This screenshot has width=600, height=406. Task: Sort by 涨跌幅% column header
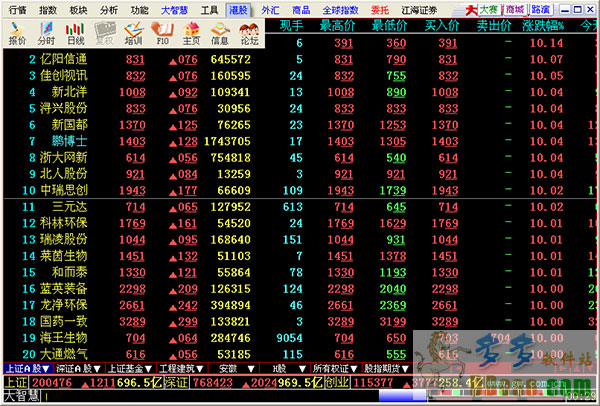click(543, 26)
